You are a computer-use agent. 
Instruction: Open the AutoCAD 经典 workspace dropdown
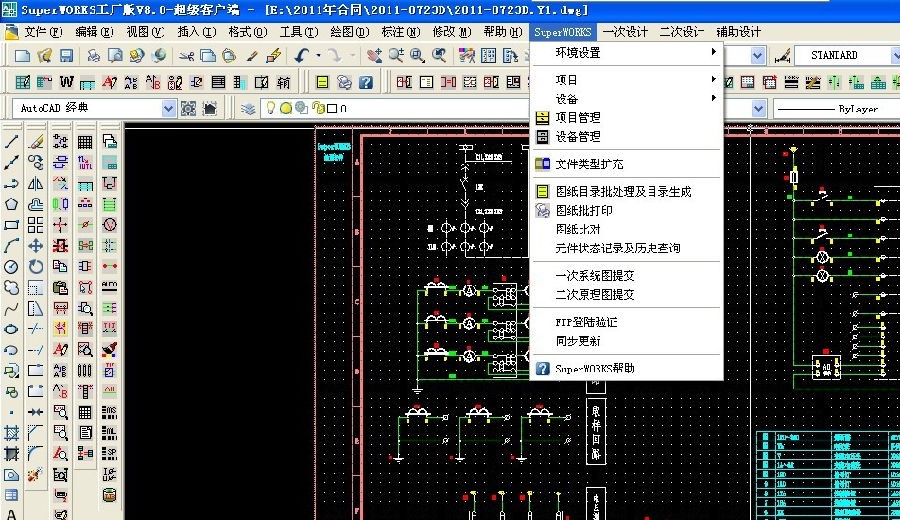[168, 108]
